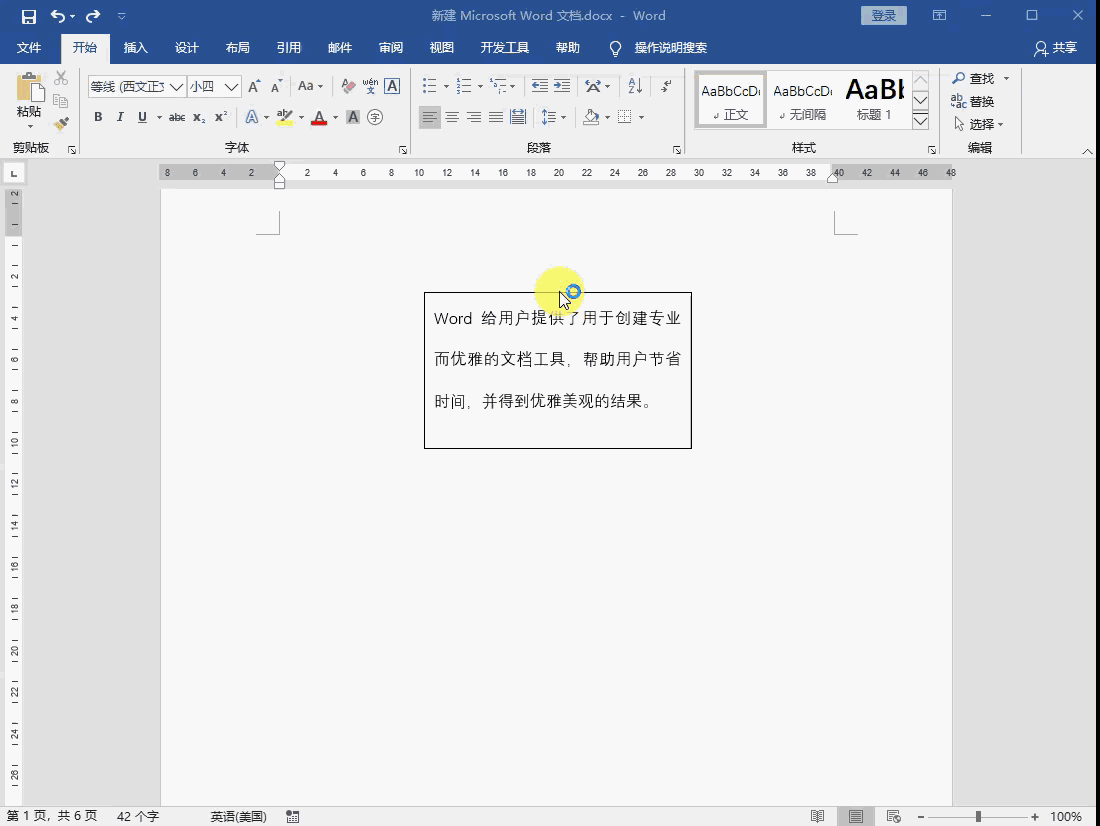This screenshot has height=826, width=1100.
Task: Select the 标题 1 style
Action: (x=875, y=100)
